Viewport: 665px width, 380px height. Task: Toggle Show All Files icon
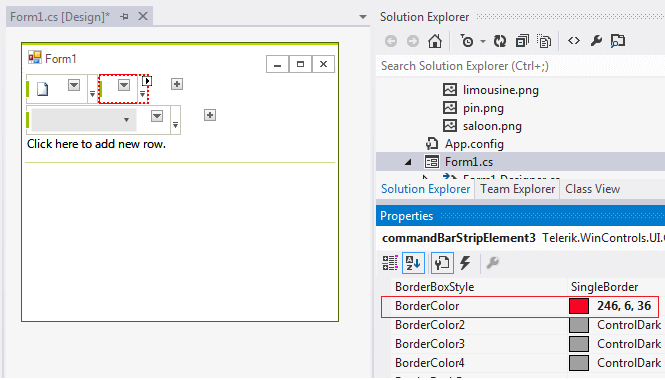coord(544,41)
